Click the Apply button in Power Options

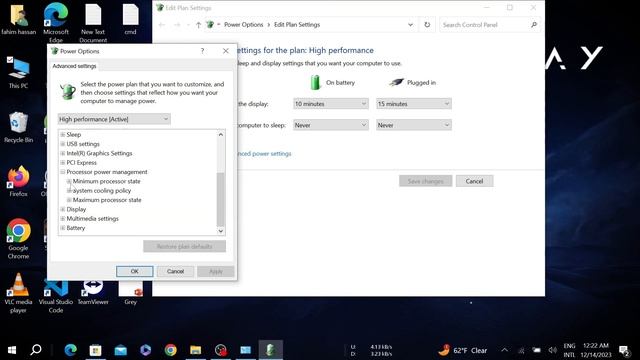(x=216, y=271)
